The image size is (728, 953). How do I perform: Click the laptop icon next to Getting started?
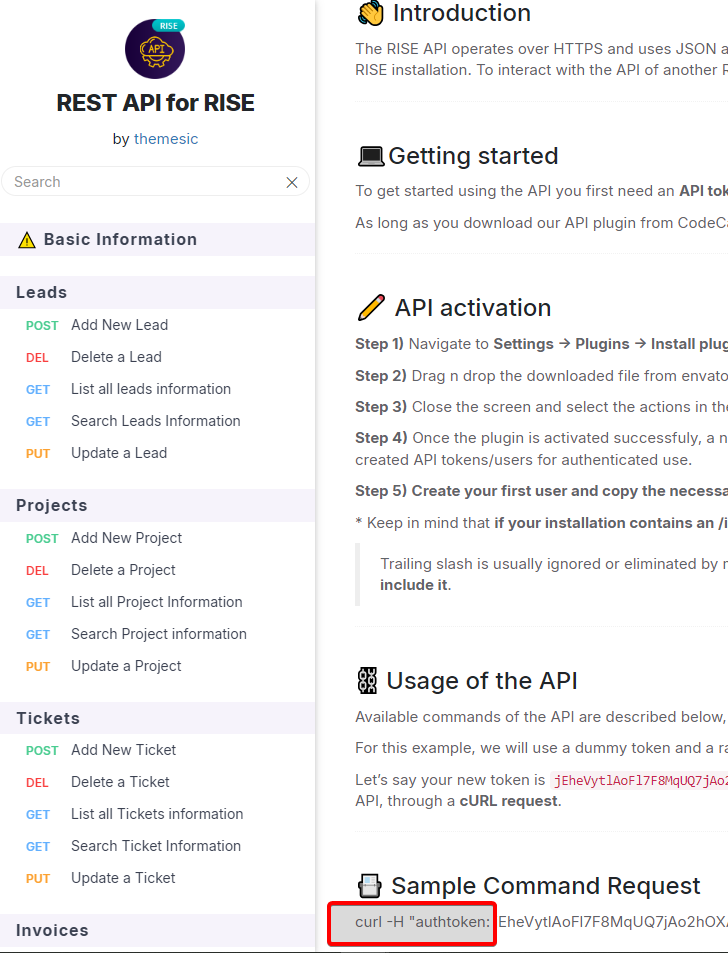[370, 157]
